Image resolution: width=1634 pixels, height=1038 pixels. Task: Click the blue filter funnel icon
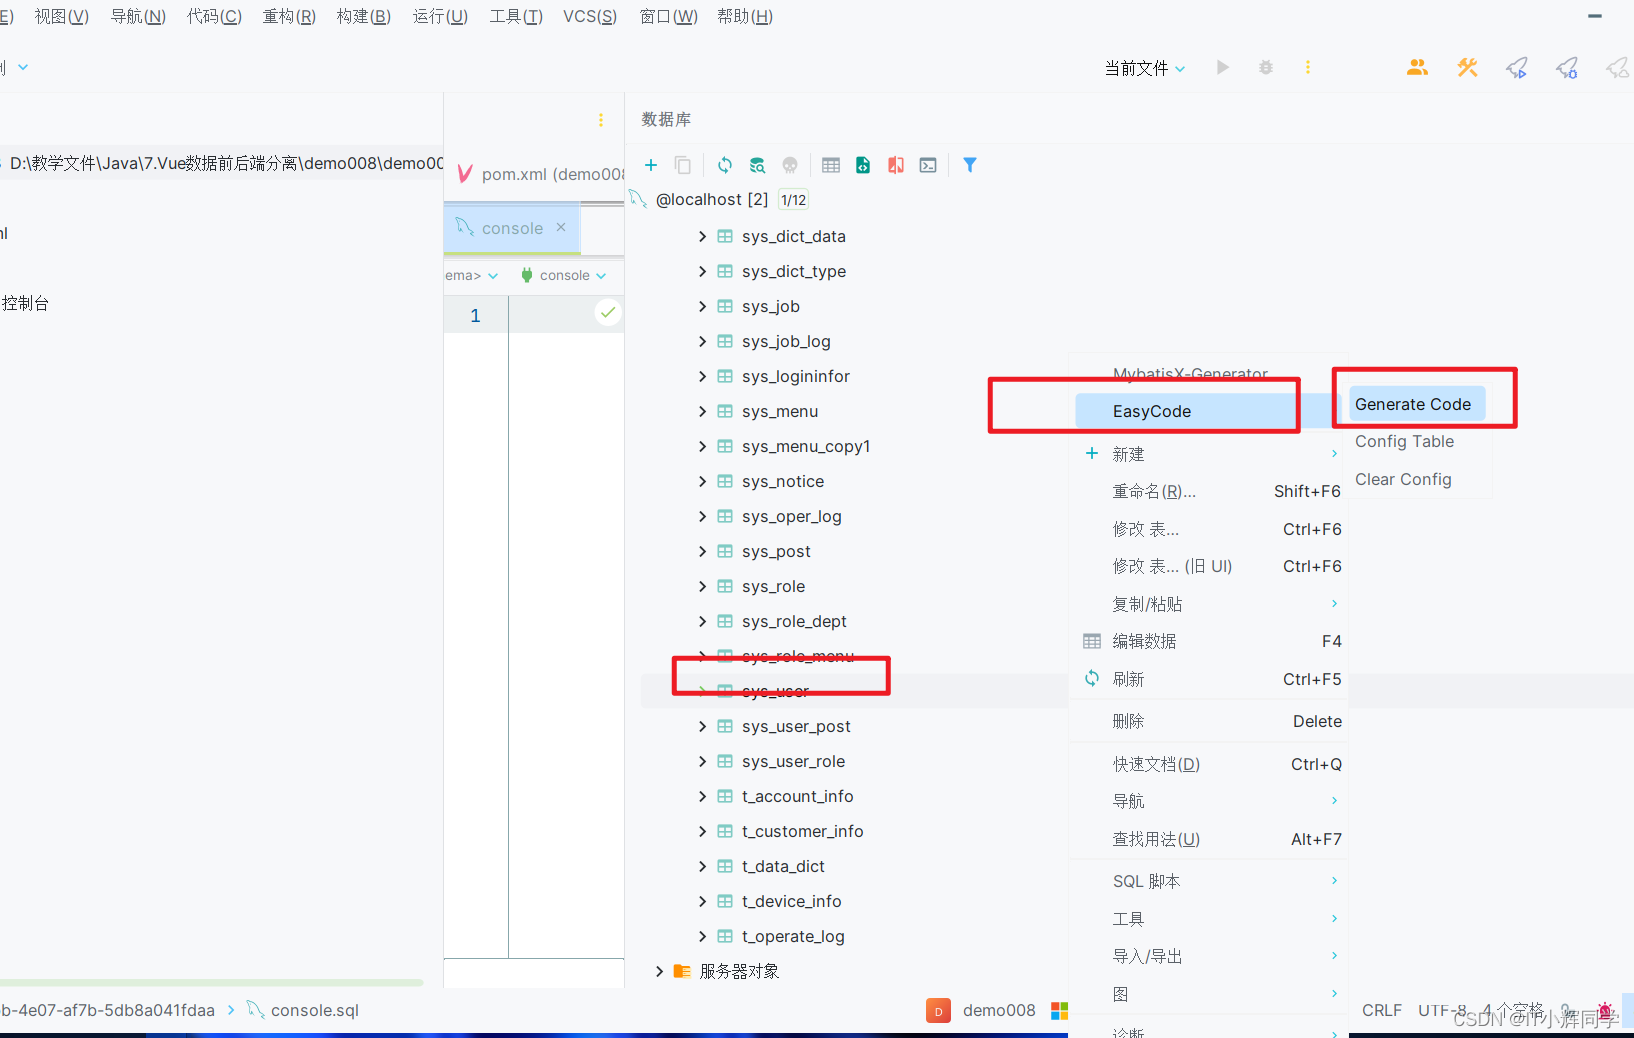click(970, 165)
